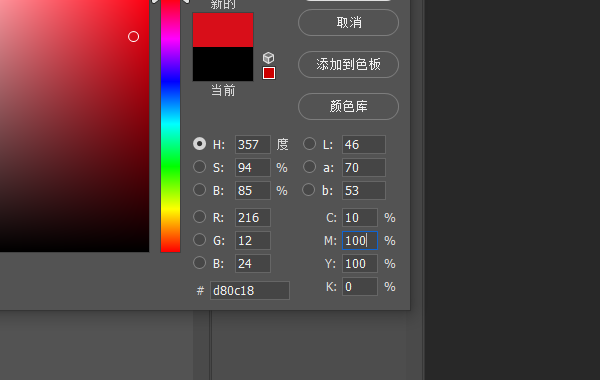Click the 取消 cancel button
This screenshot has width=600, height=380.
348,23
